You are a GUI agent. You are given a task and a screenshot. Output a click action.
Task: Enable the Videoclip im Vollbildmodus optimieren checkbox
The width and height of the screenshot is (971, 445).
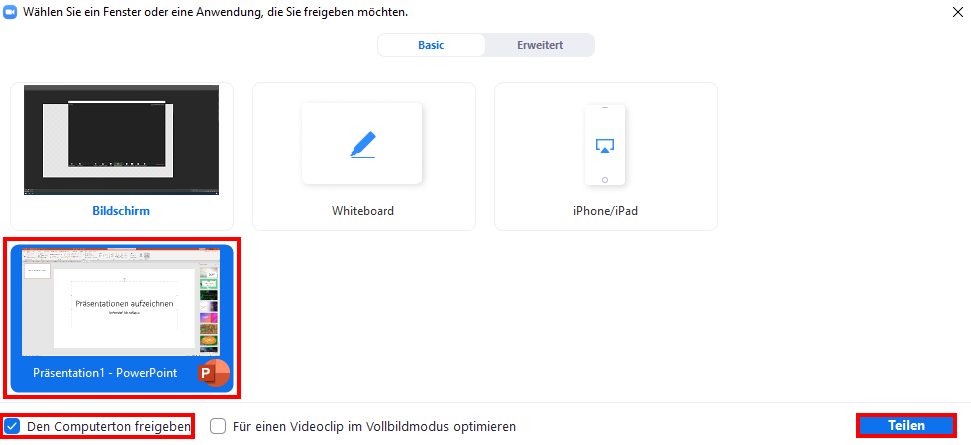218,426
